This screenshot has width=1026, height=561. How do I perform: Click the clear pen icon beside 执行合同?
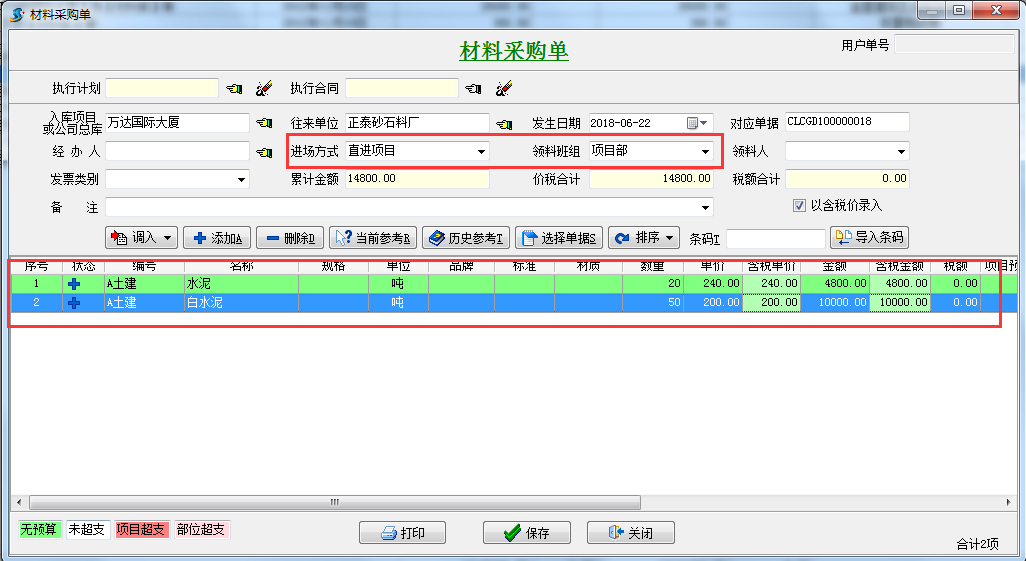503,88
